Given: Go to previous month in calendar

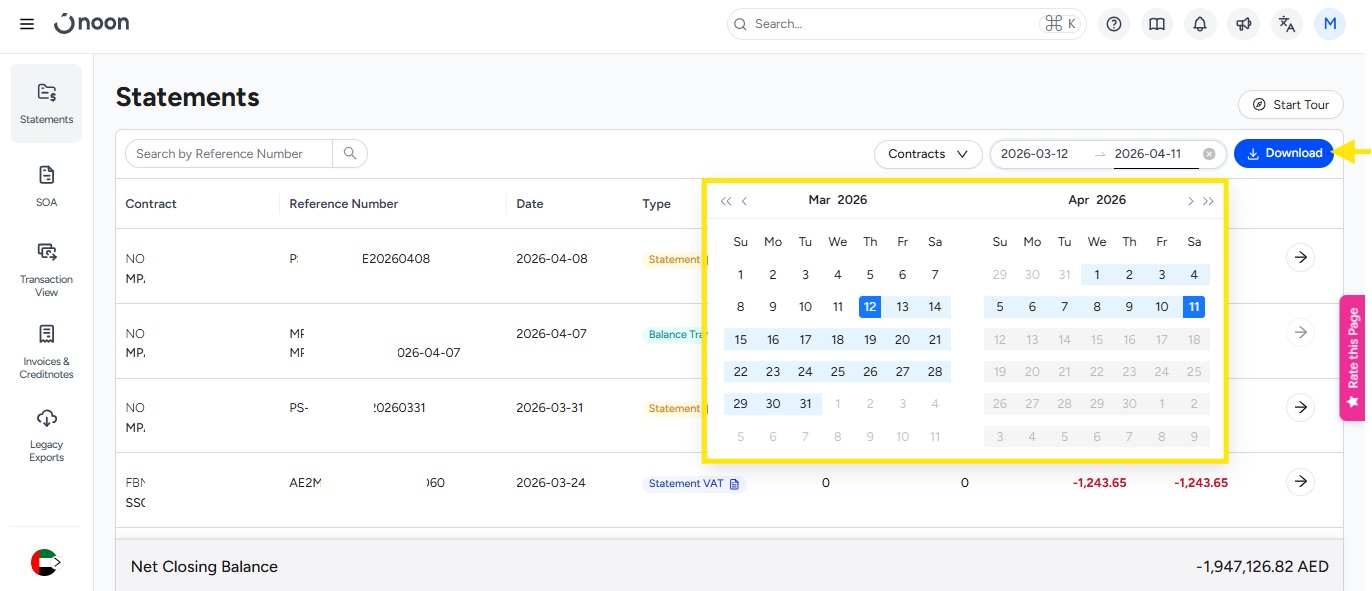Looking at the screenshot, I should 745,201.
